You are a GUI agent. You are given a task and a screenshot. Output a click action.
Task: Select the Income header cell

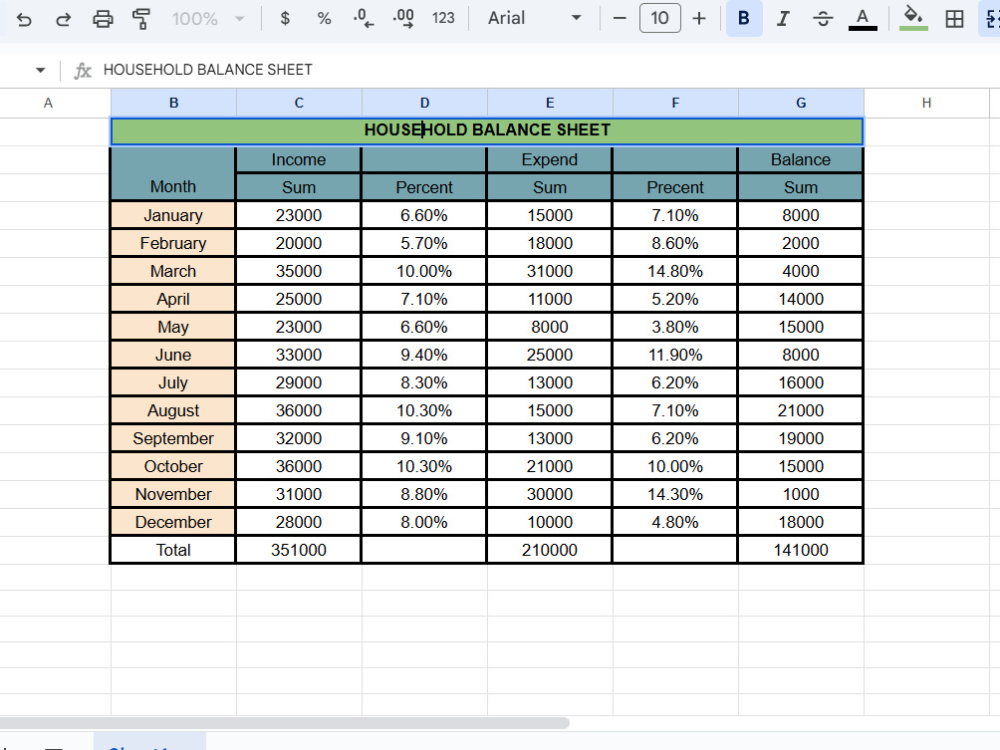tap(298, 159)
